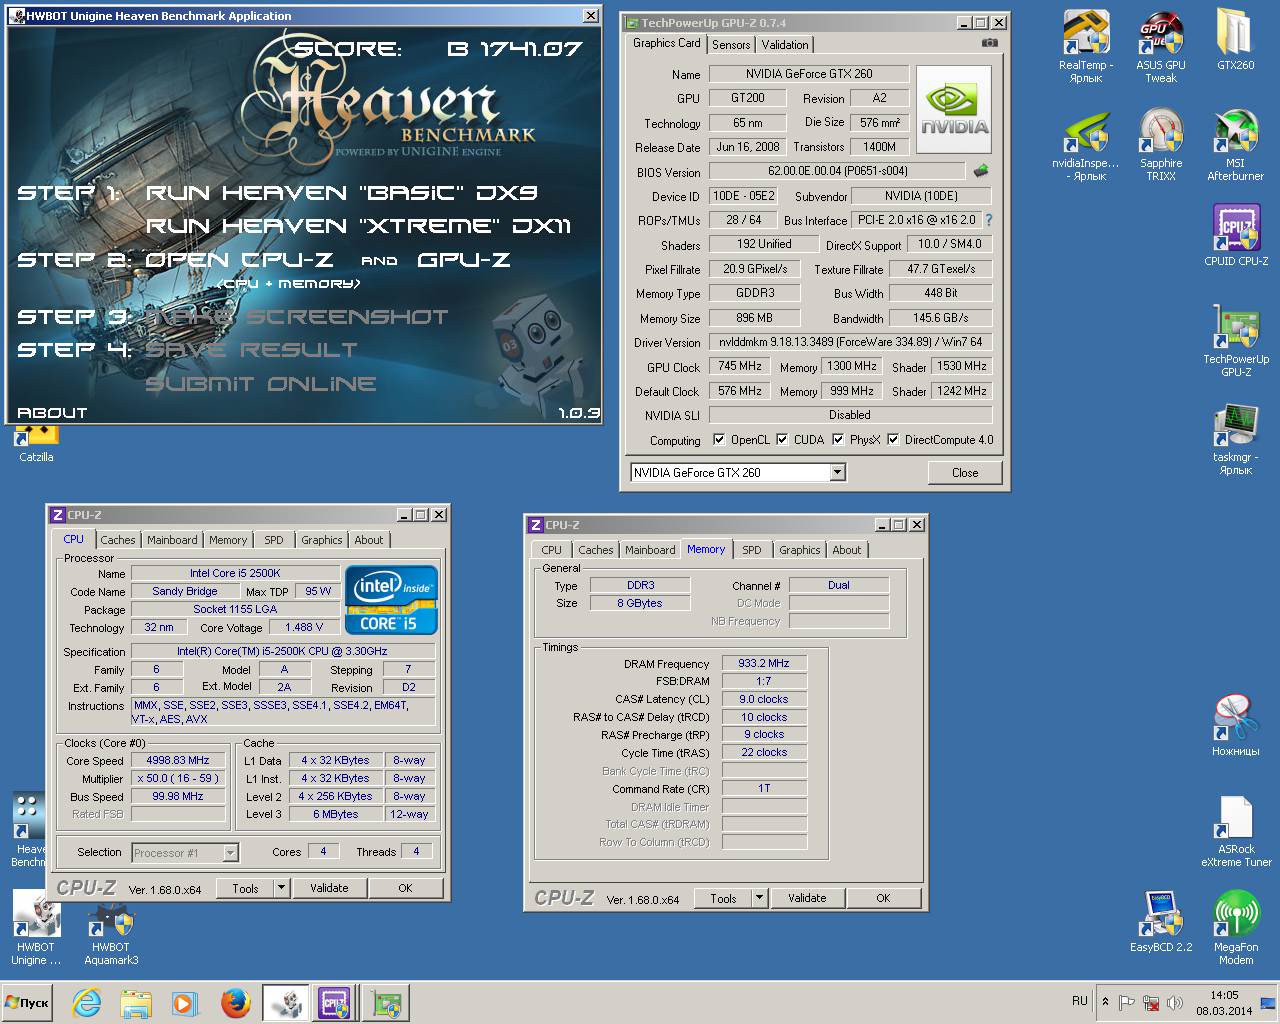Click the DRAM Frequency 933.2 MHz value
This screenshot has height=1024, width=1280.
764,663
